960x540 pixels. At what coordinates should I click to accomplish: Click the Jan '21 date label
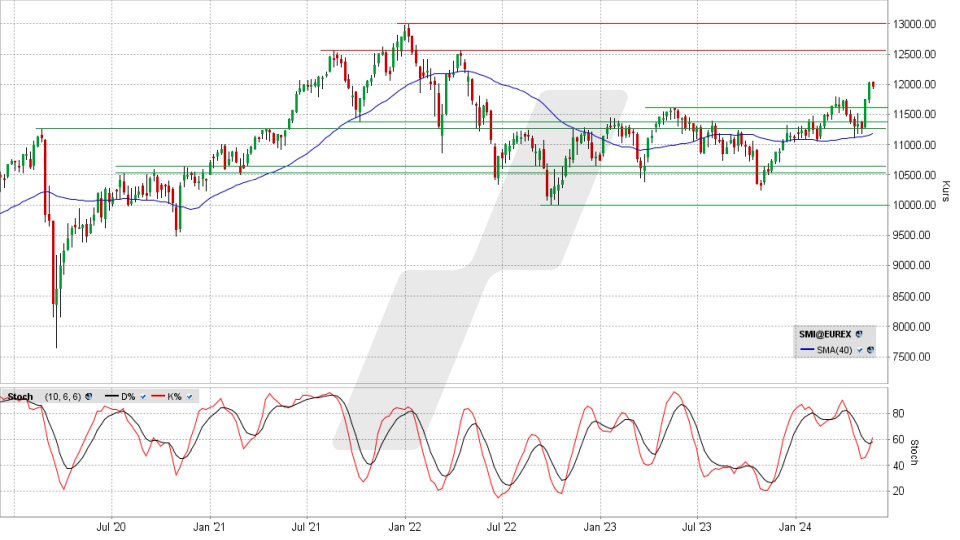click(x=209, y=527)
